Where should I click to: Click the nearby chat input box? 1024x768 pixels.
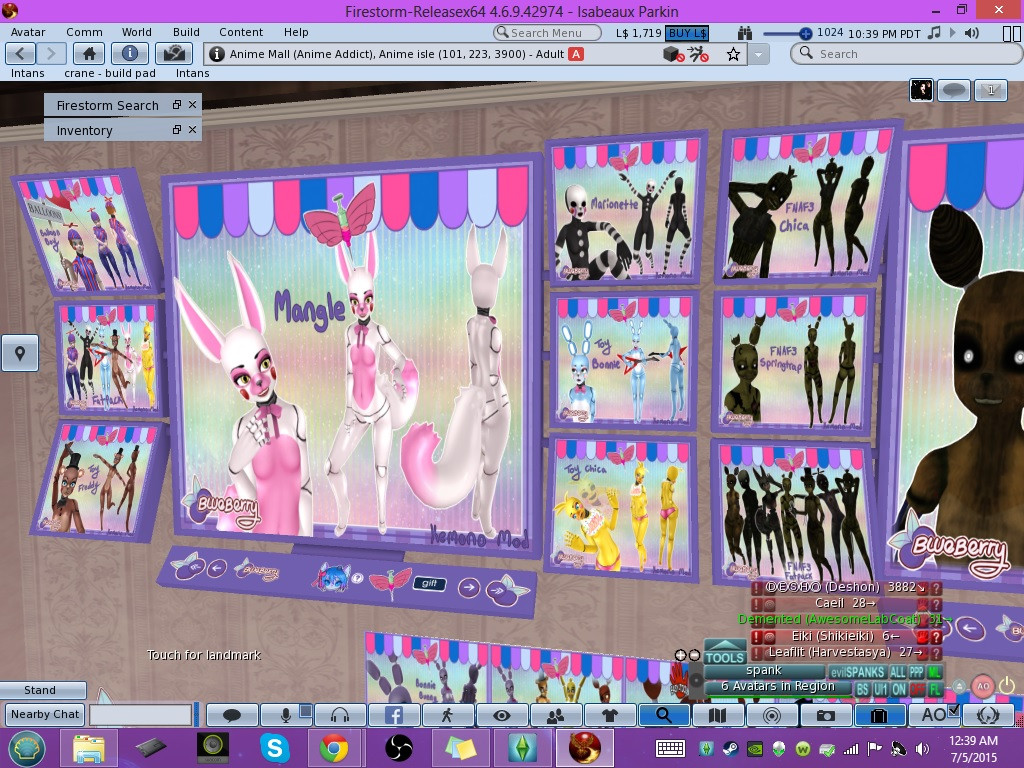tap(140, 714)
